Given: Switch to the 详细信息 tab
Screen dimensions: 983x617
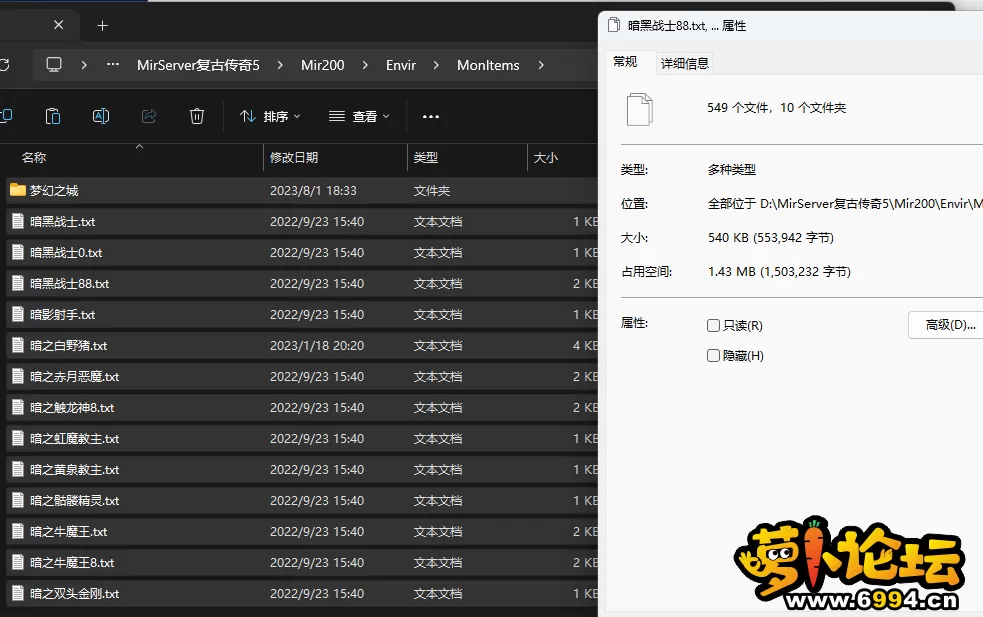Looking at the screenshot, I should pos(685,63).
